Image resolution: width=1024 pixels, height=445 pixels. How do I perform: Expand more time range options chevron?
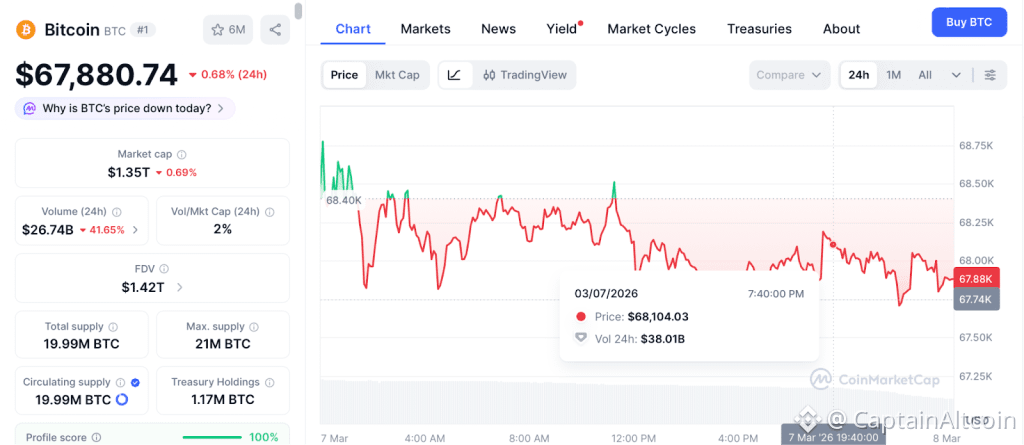tap(956, 75)
